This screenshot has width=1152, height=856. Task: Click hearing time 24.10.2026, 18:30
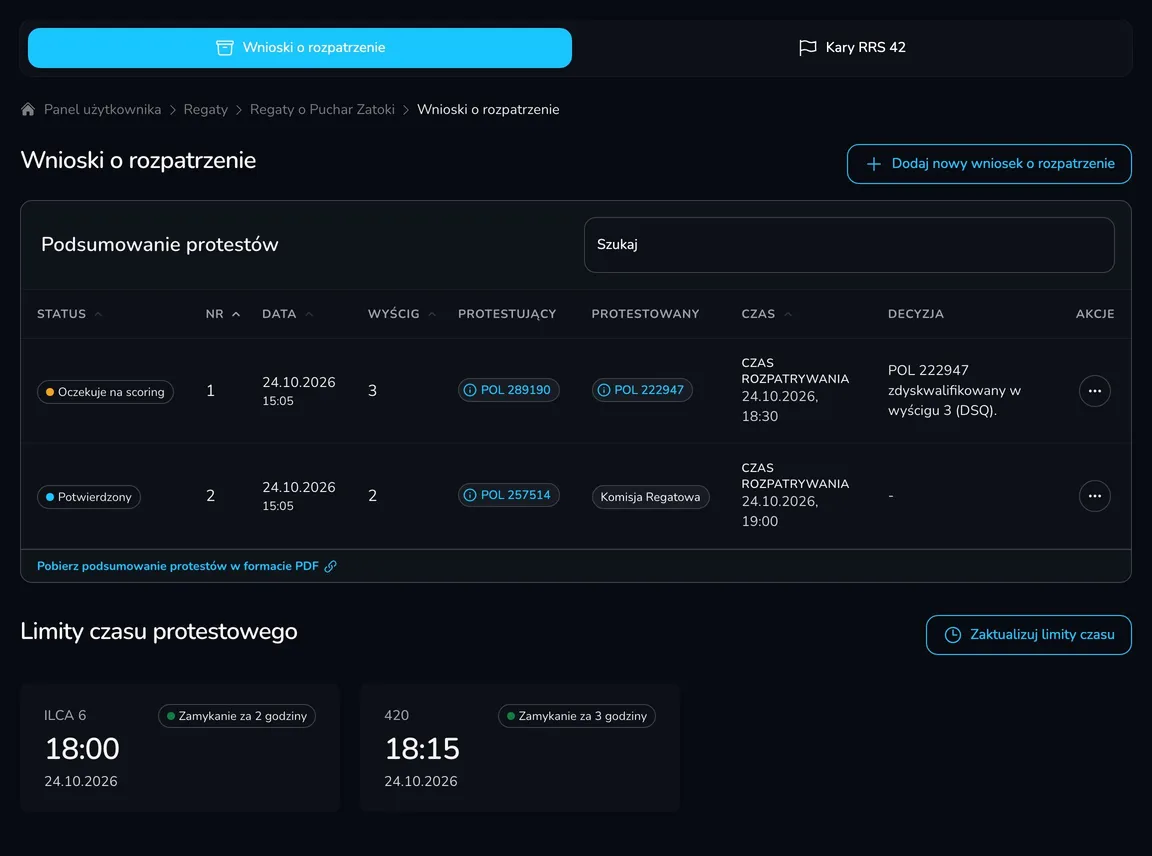tap(780, 406)
